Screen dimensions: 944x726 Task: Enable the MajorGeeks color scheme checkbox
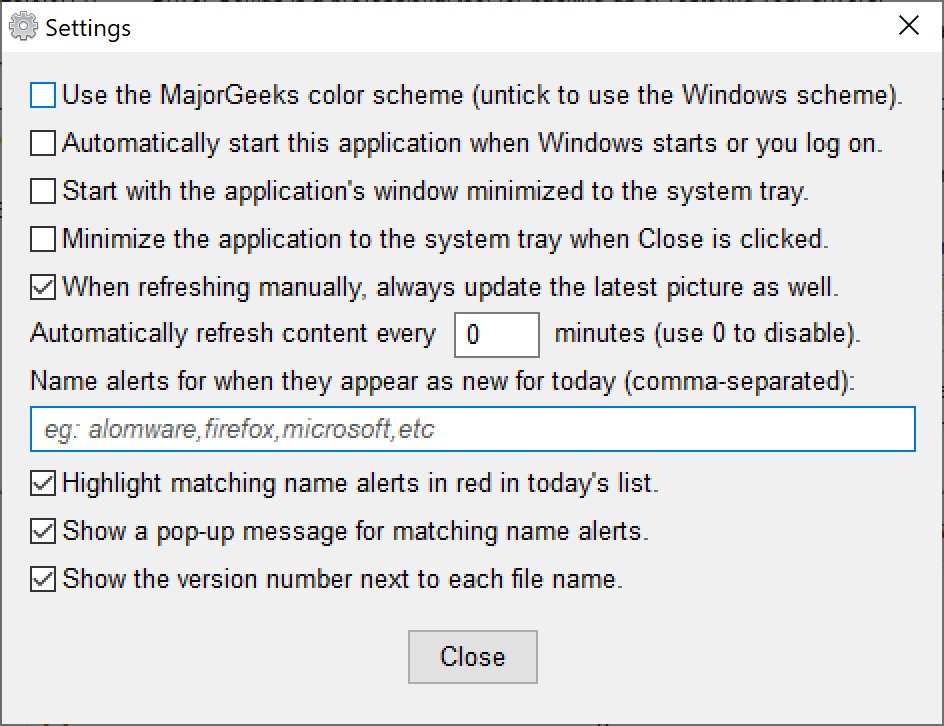pos(43,96)
